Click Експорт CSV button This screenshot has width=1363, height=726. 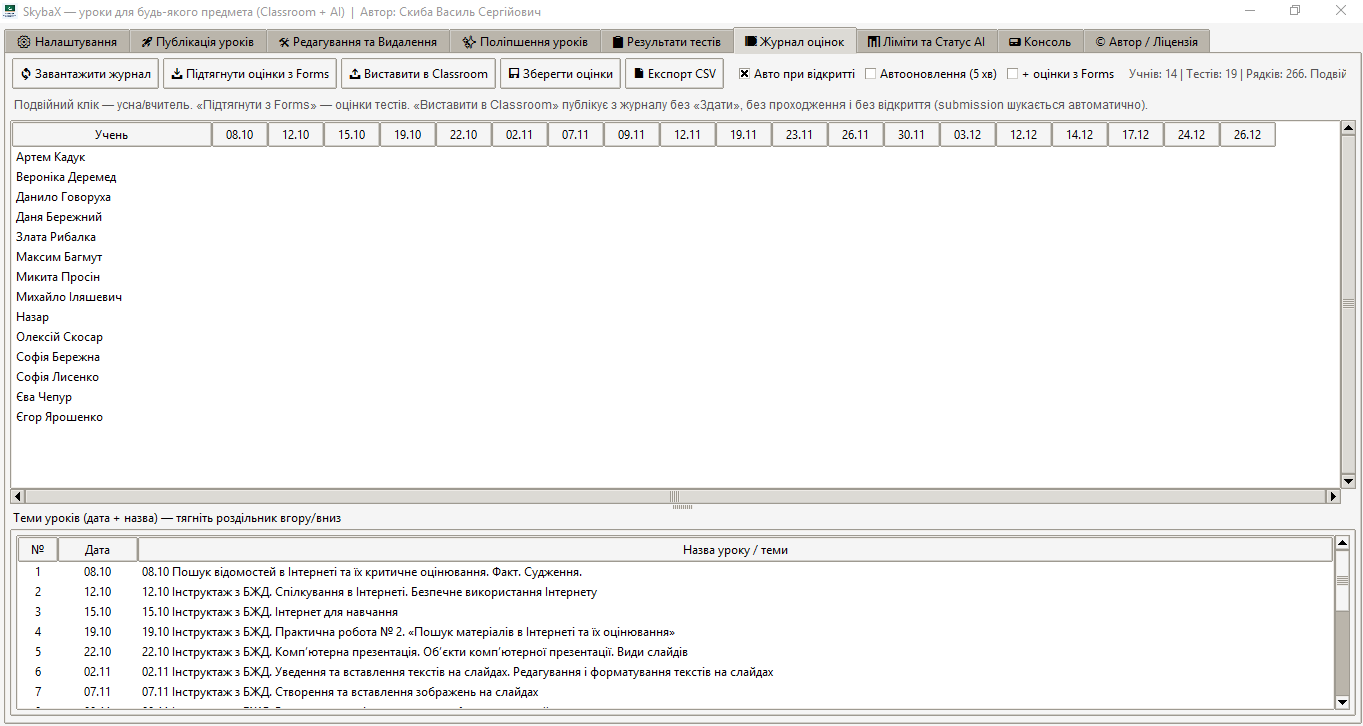click(675, 74)
